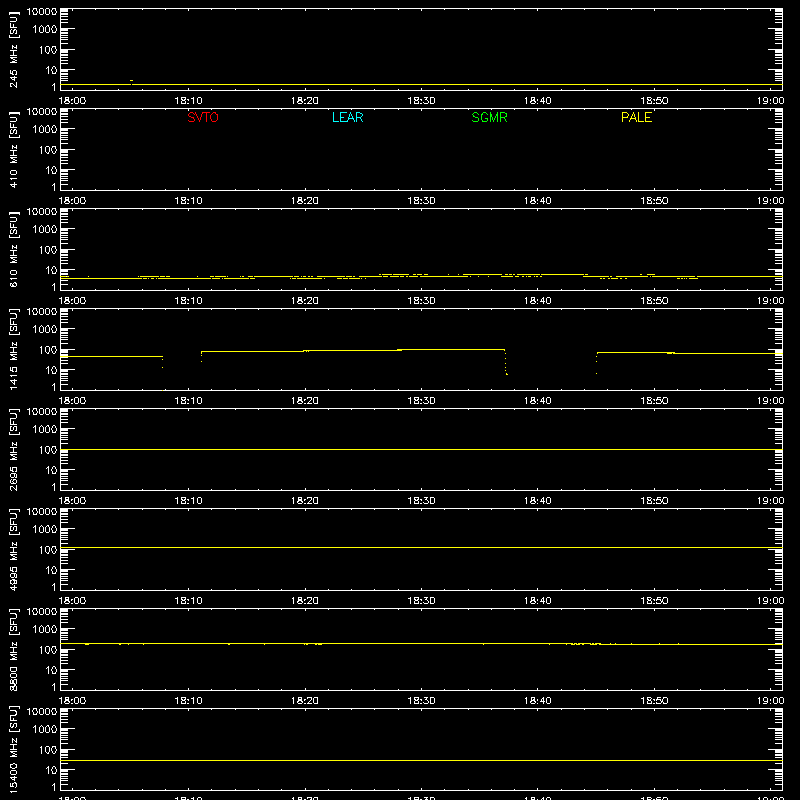
Task: Select the 610 MHz [SFU] axis label
Action: click(14, 249)
